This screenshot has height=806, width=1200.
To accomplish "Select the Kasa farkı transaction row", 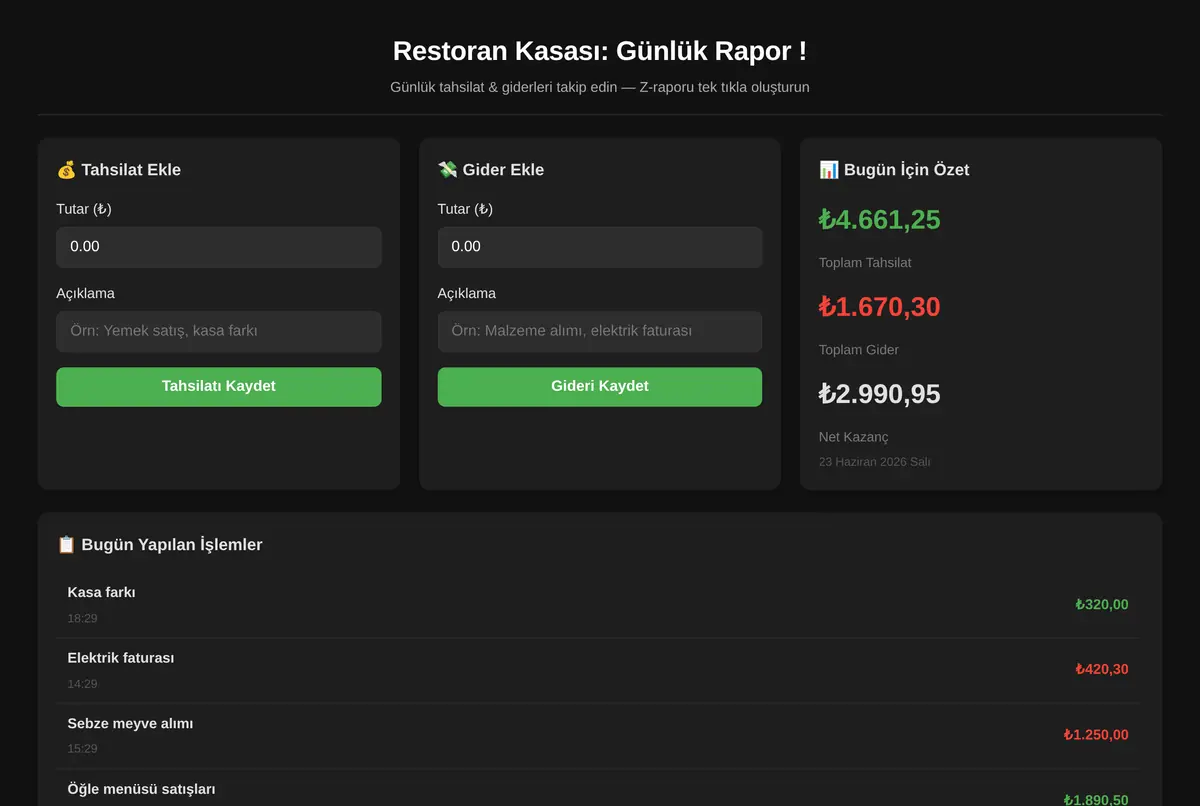I will tap(598, 605).
